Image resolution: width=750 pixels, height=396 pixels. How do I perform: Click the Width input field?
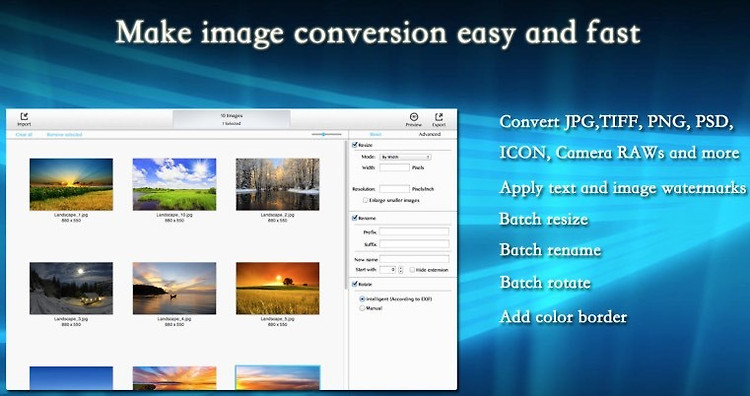coord(395,168)
